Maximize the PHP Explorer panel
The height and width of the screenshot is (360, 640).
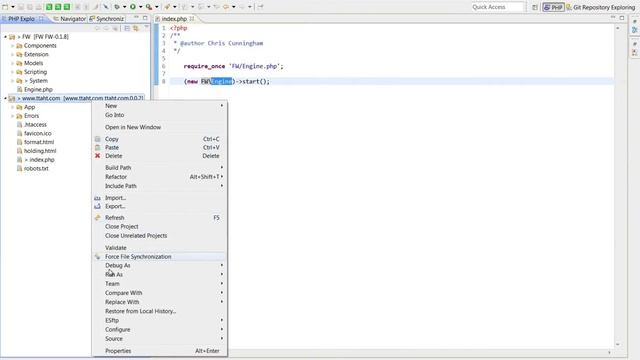click(145, 18)
